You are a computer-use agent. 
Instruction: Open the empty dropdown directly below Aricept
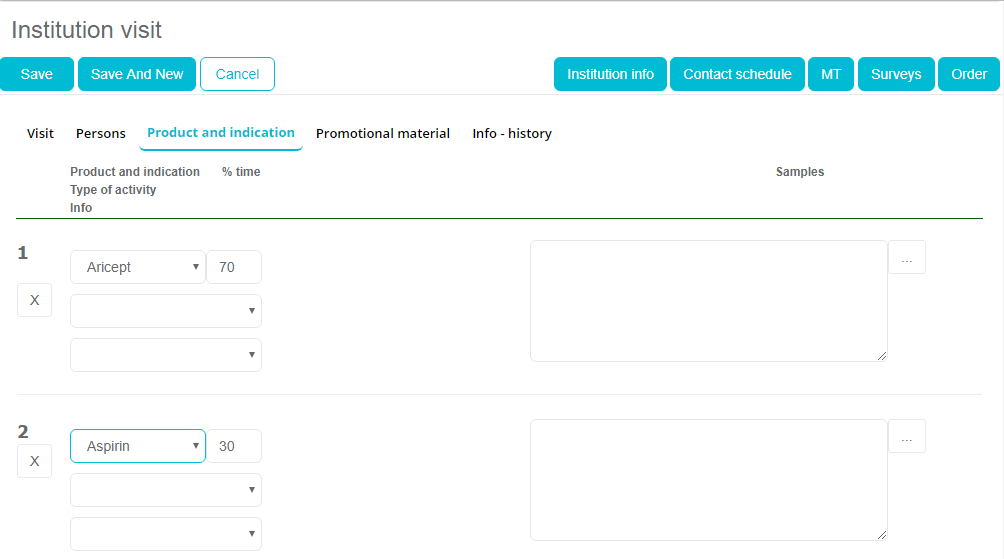(165, 311)
